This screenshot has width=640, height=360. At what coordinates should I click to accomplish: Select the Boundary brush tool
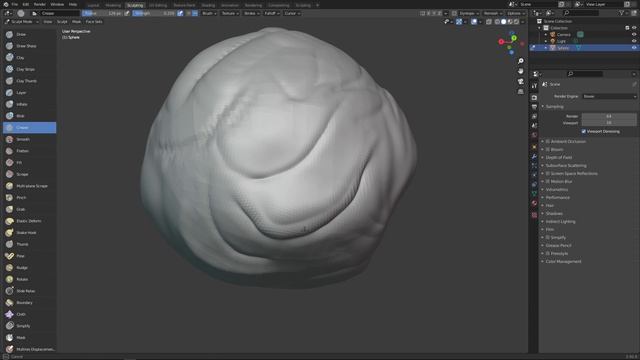coord(29,303)
